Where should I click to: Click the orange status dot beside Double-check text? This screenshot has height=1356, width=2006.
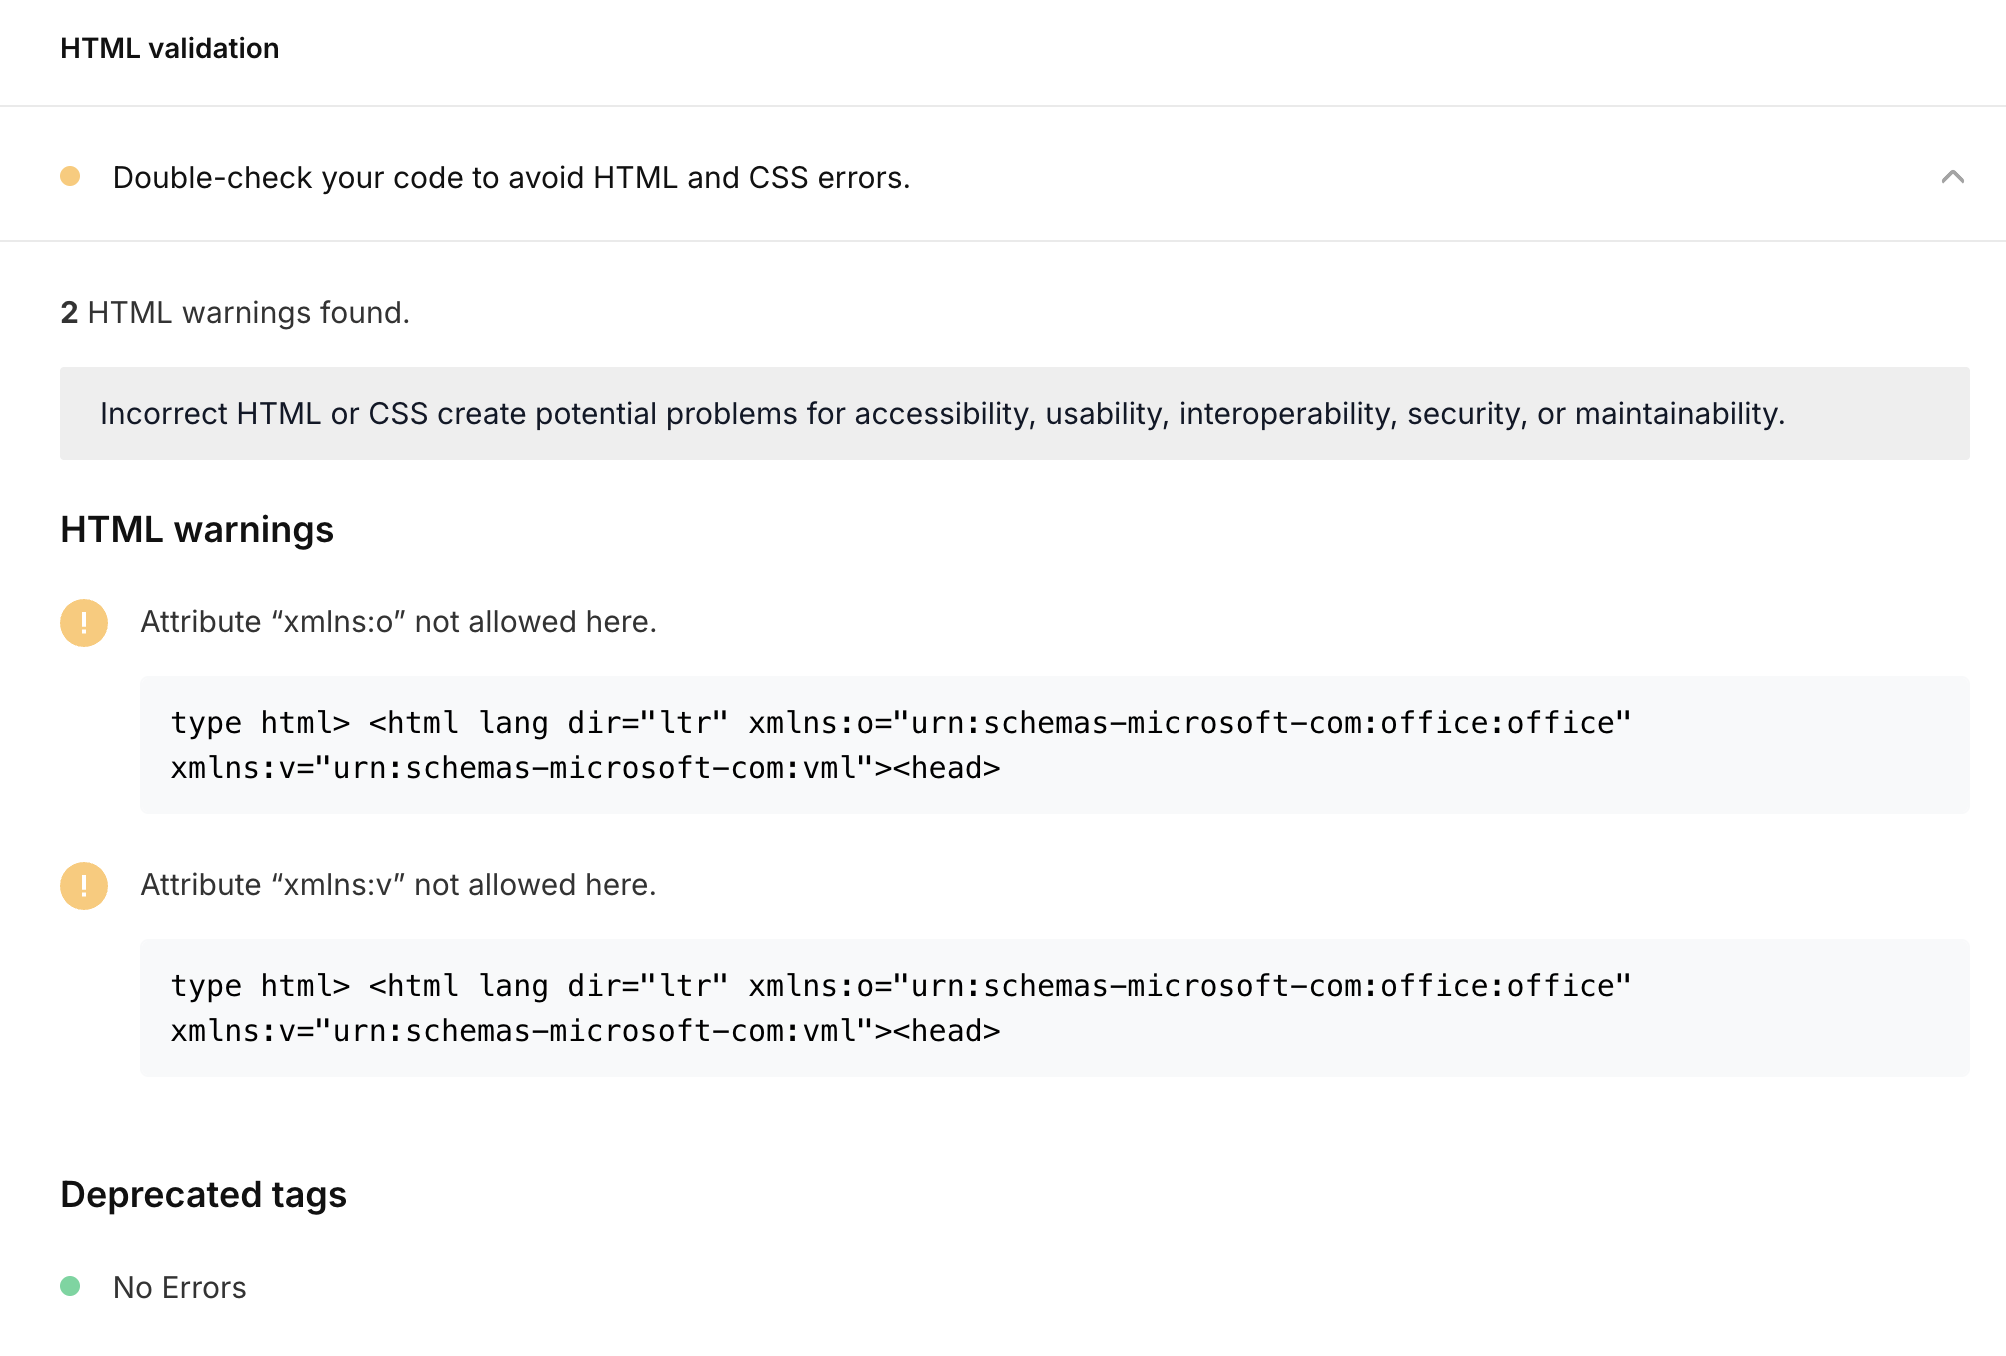(70, 177)
